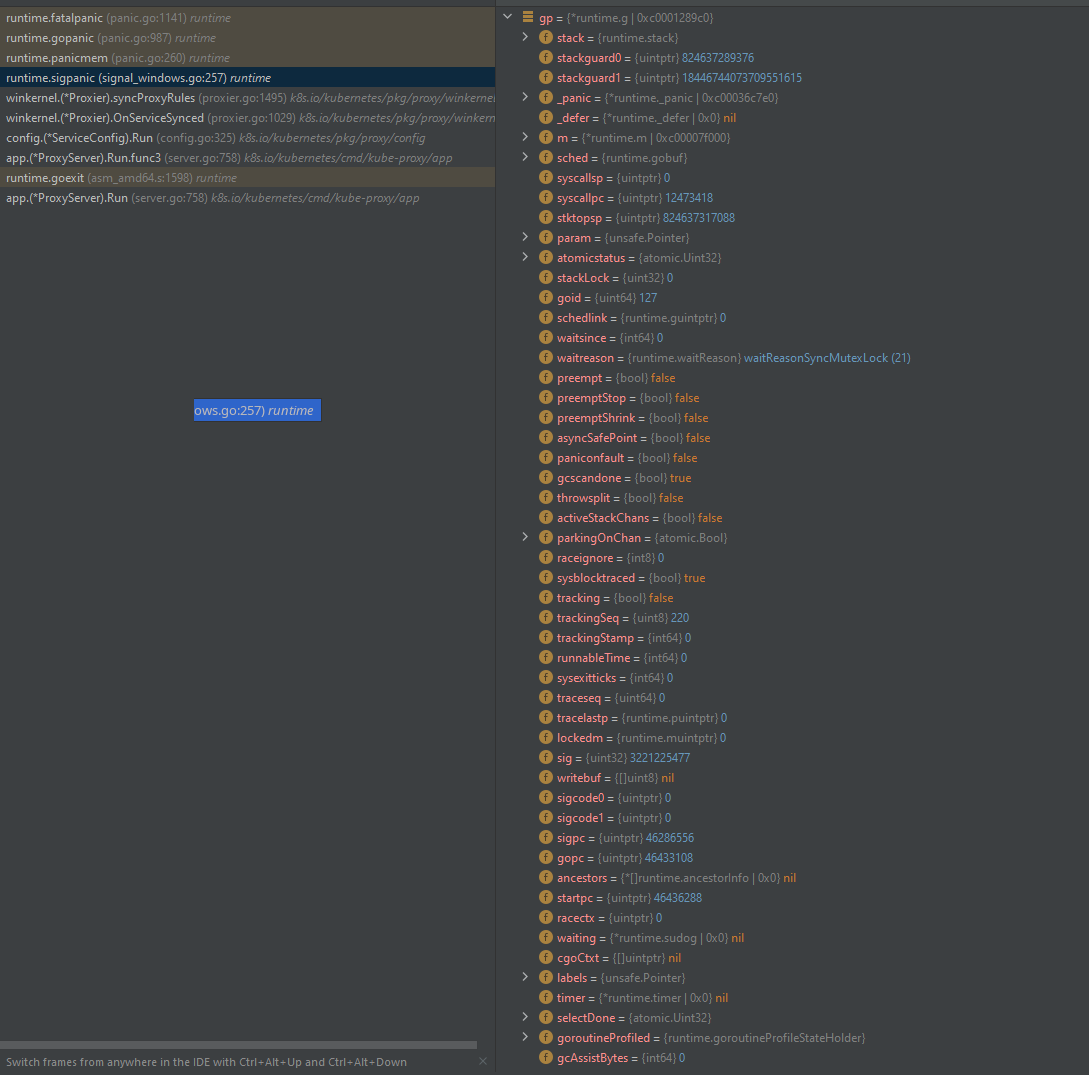Viewport: 1089px width, 1075px height.
Task: Select the gcAssistBytes variable row
Action: [792, 1058]
